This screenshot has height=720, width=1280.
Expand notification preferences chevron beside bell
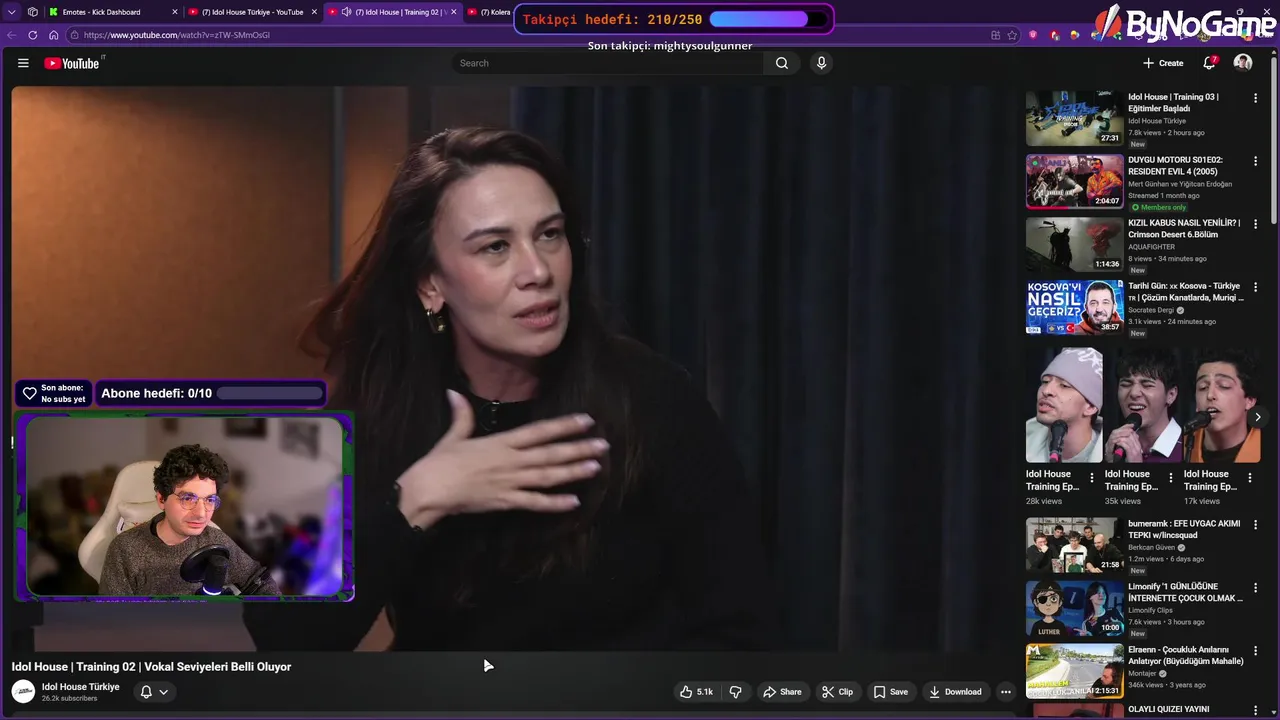pos(163,692)
